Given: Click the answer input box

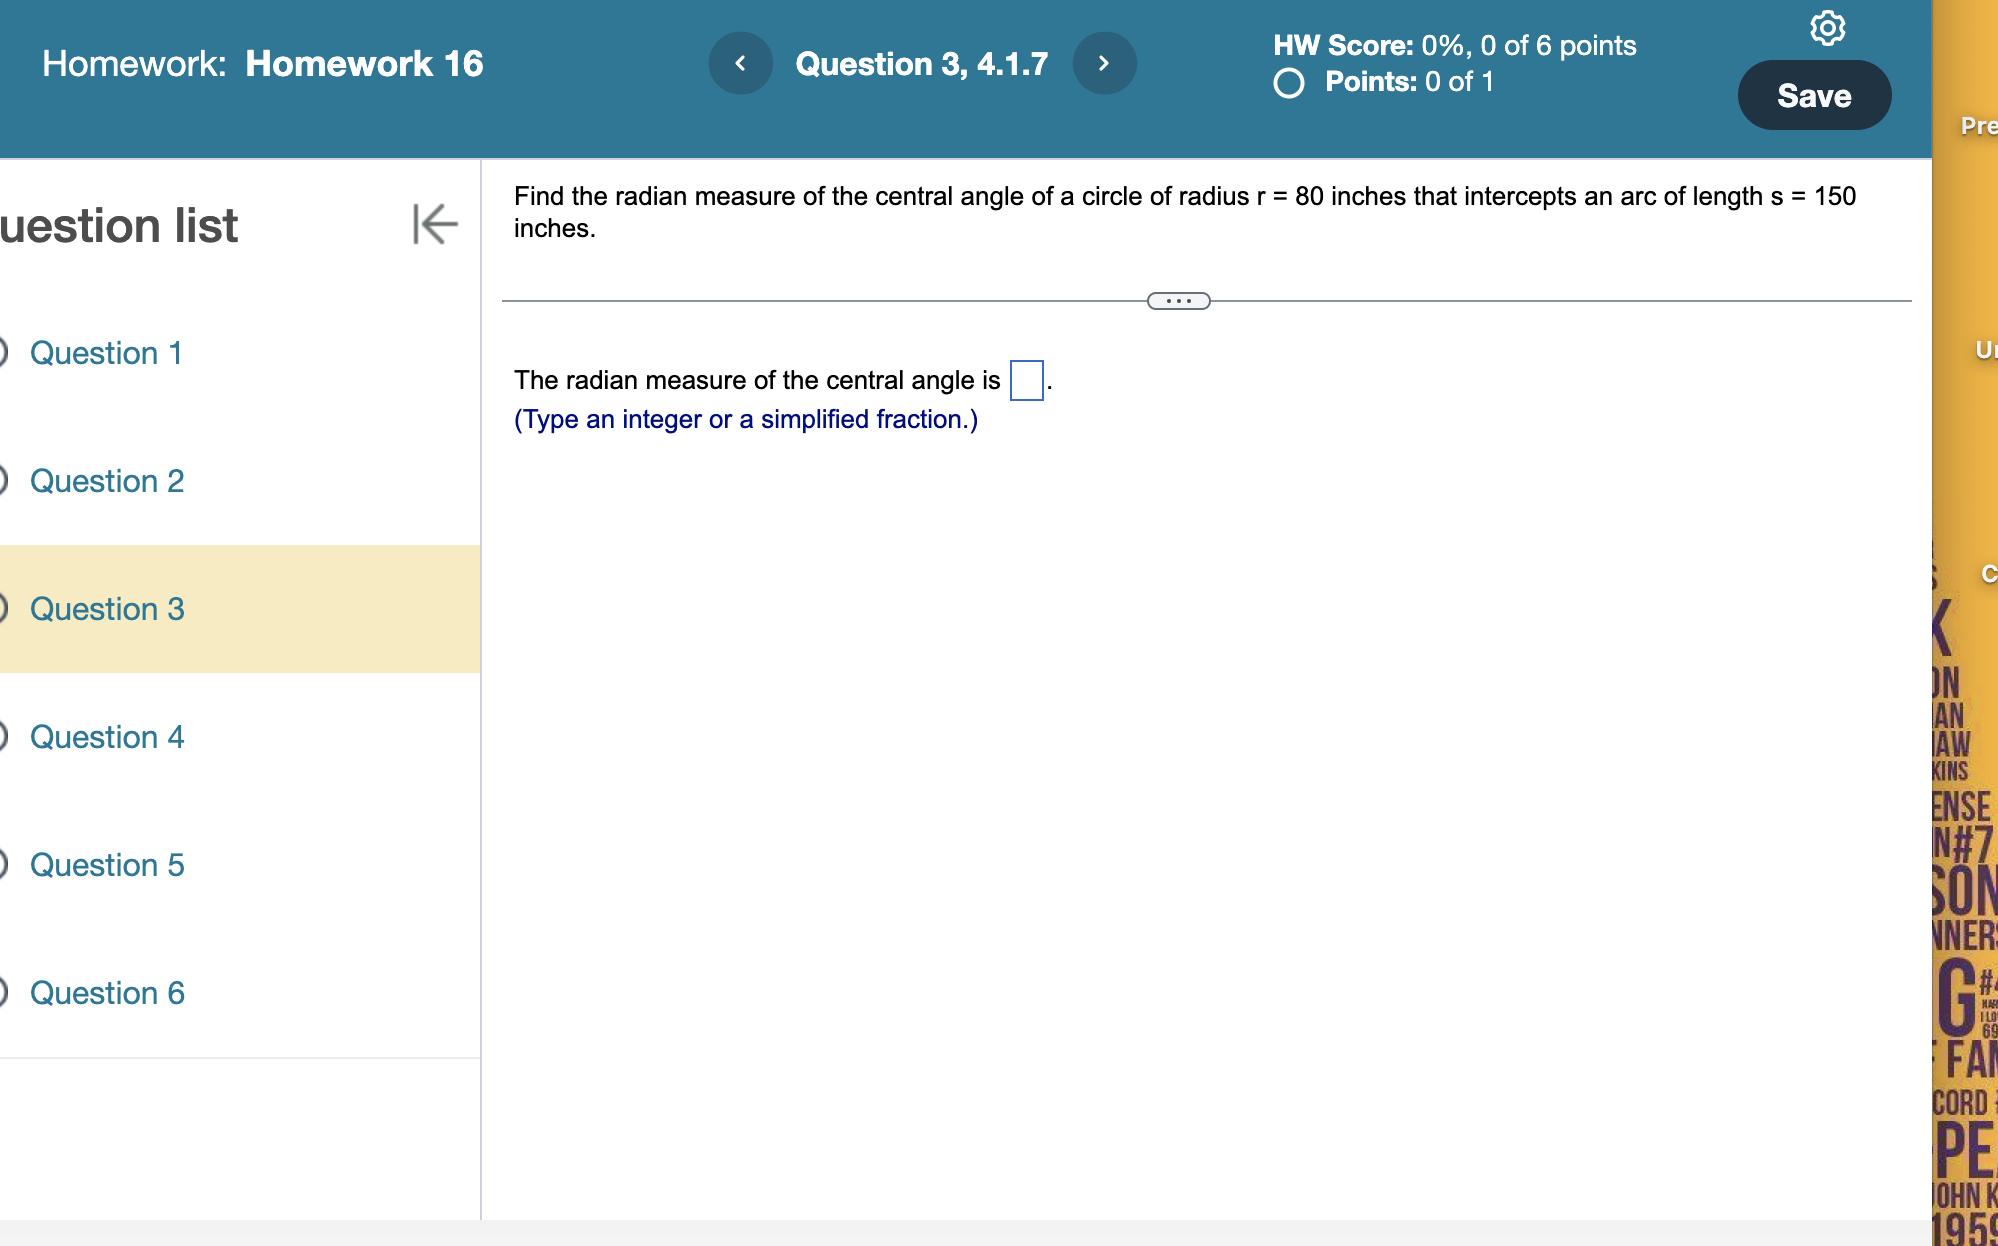Looking at the screenshot, I should 1026,380.
